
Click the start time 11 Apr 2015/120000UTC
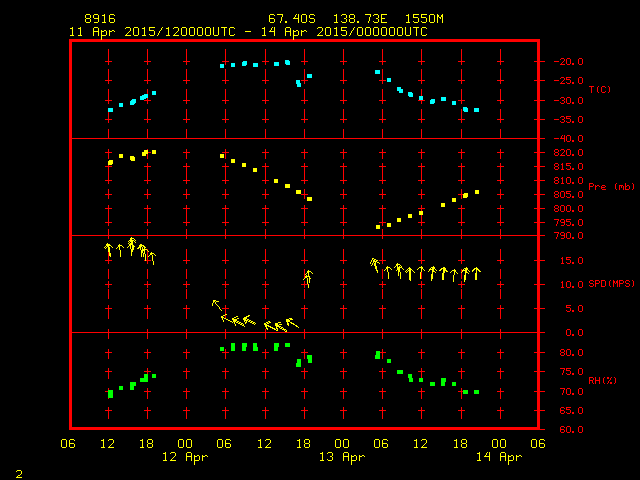(x=152, y=32)
